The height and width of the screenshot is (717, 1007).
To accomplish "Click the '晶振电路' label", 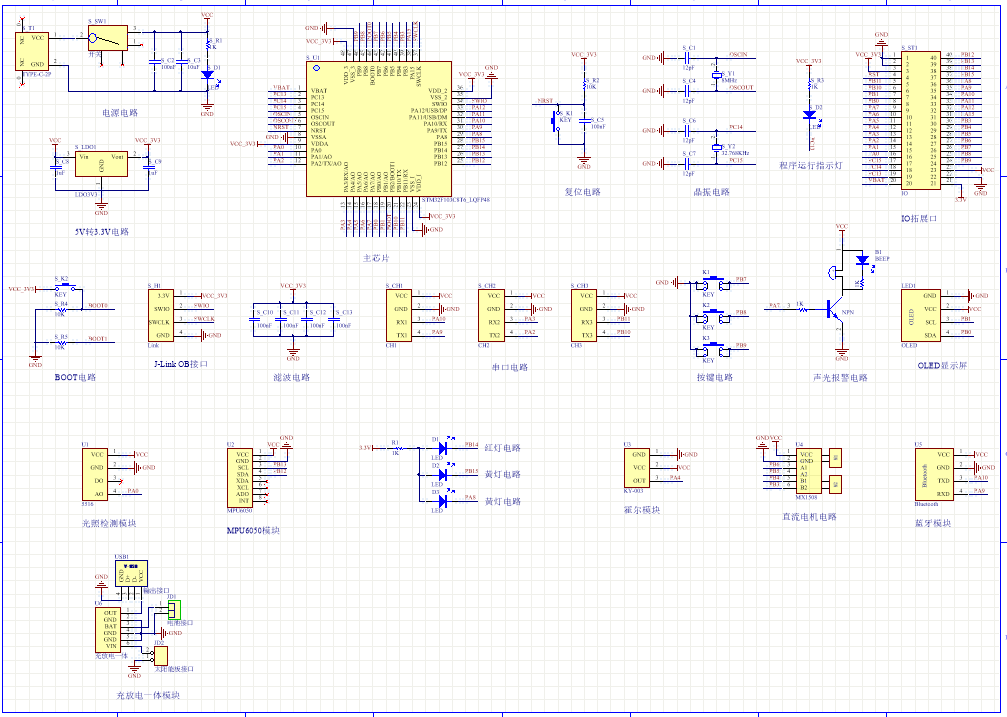I will tap(712, 191).
